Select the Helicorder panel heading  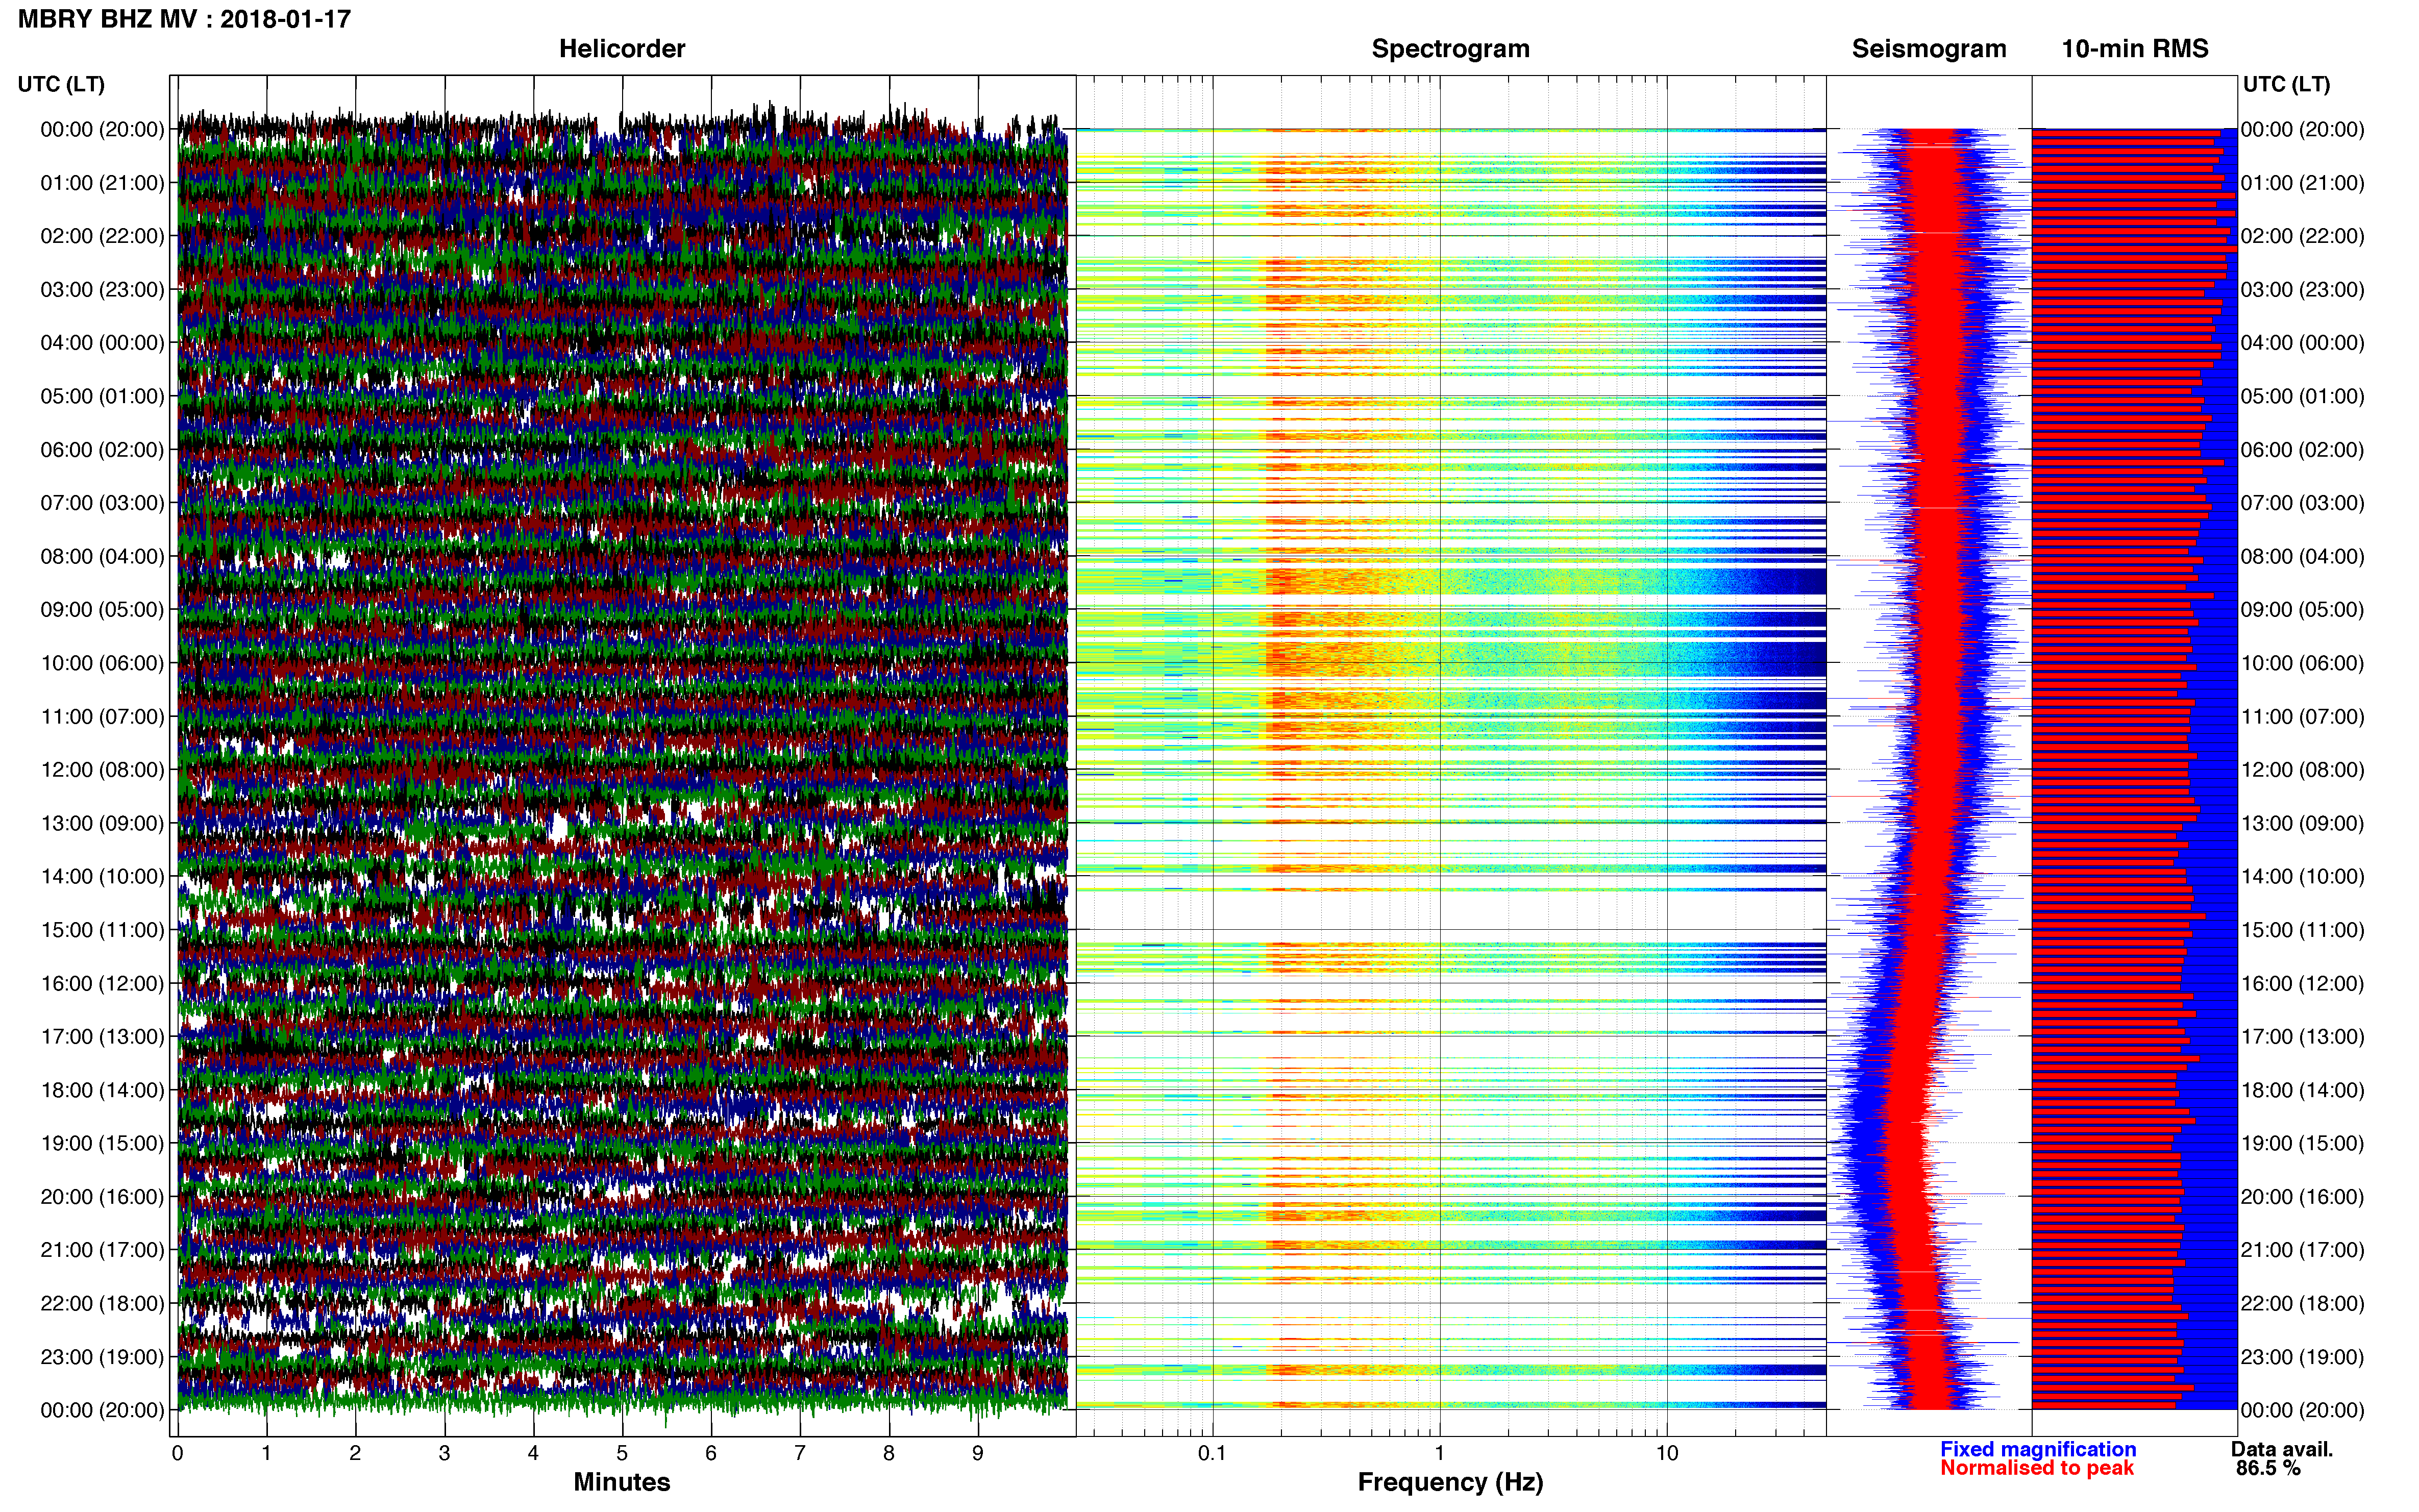coord(622,49)
